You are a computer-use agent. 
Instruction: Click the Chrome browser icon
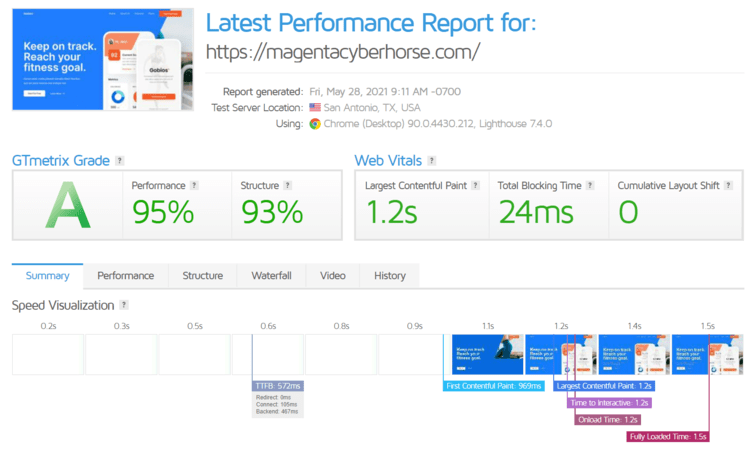tap(315, 124)
